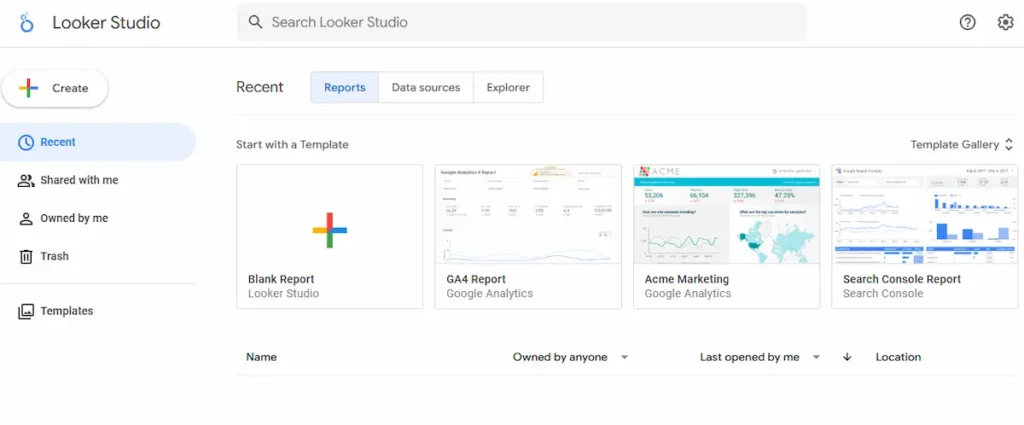Click the gallery icon beside Templates
Viewport: 1024px width, 425px height.
pyautogui.click(x=25, y=311)
